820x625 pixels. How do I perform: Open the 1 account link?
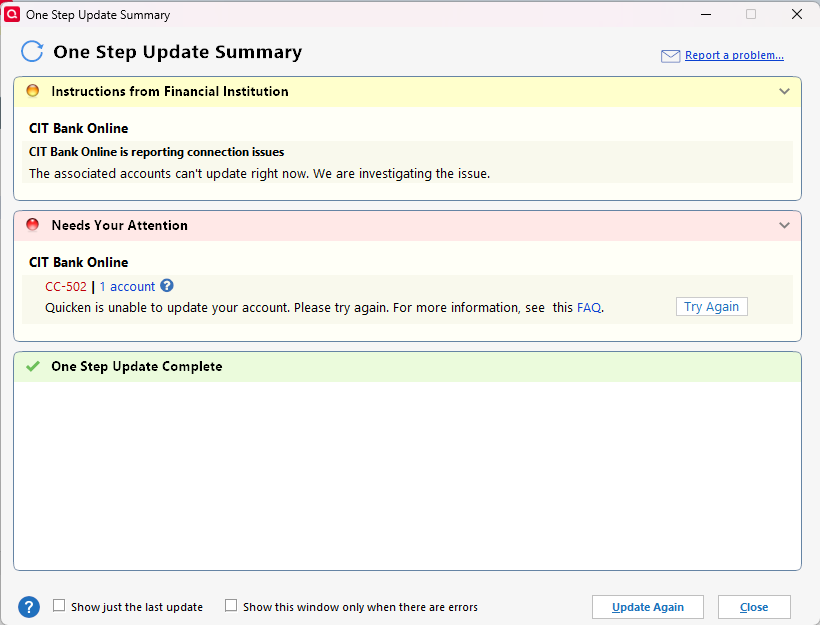127,287
